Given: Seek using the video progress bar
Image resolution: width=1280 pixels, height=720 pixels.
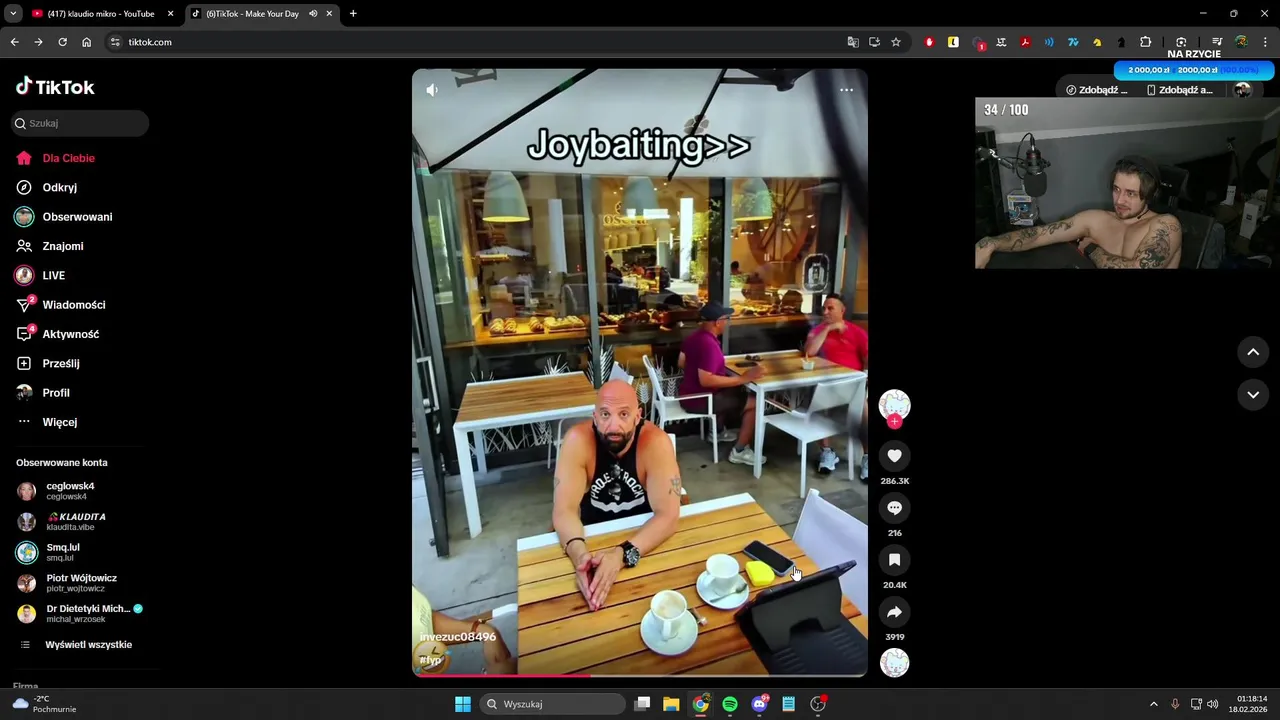Looking at the screenshot, I should [x=640, y=676].
